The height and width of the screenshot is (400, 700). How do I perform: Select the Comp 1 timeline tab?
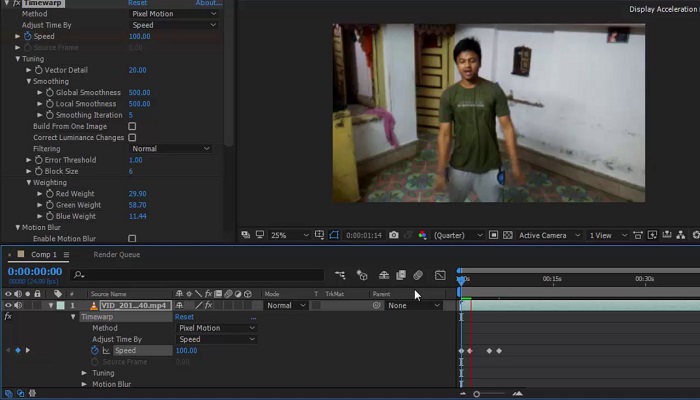pos(43,255)
